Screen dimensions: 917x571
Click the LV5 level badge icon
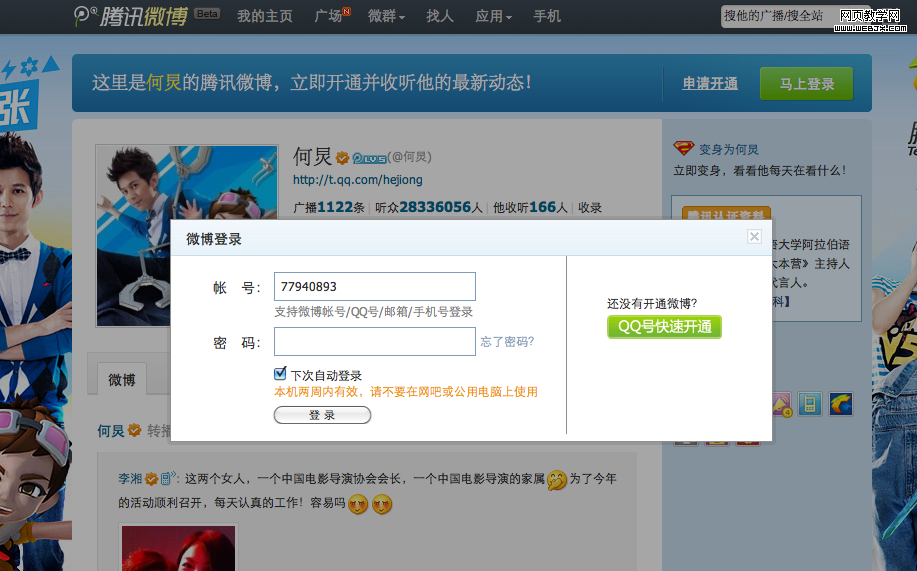(368, 157)
